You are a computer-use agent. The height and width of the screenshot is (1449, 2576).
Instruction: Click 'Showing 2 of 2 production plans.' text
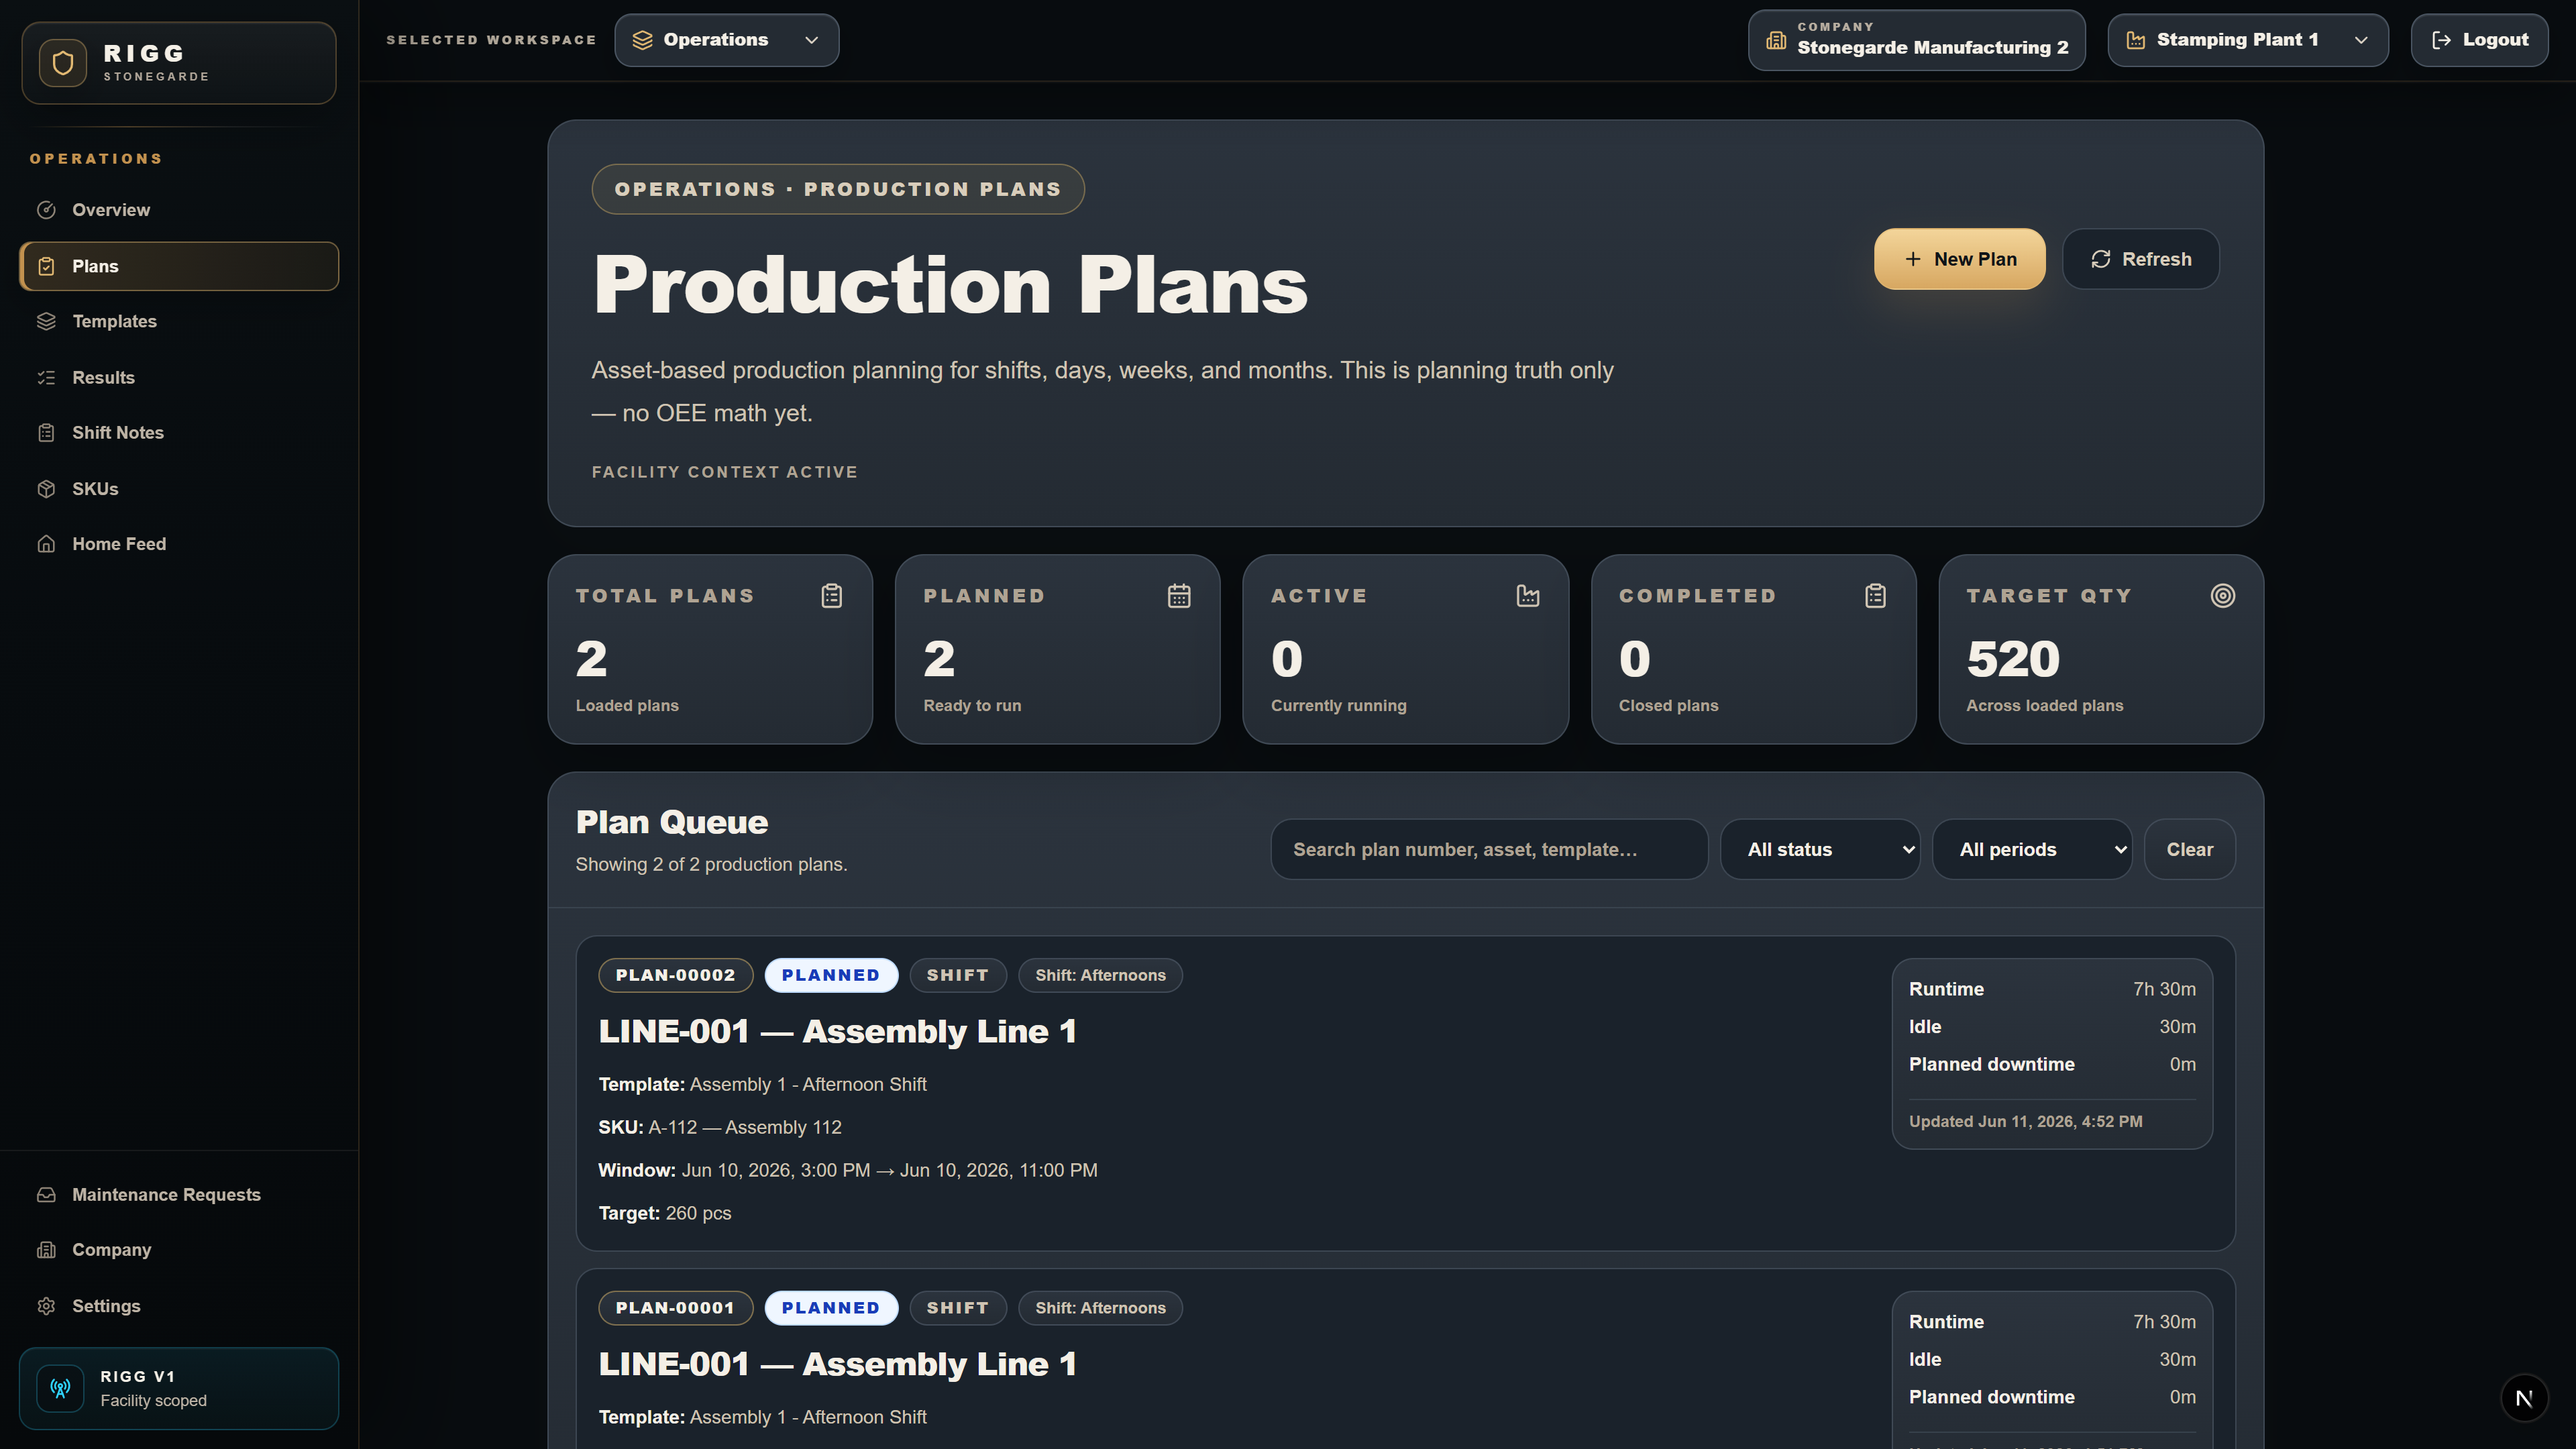(x=711, y=864)
